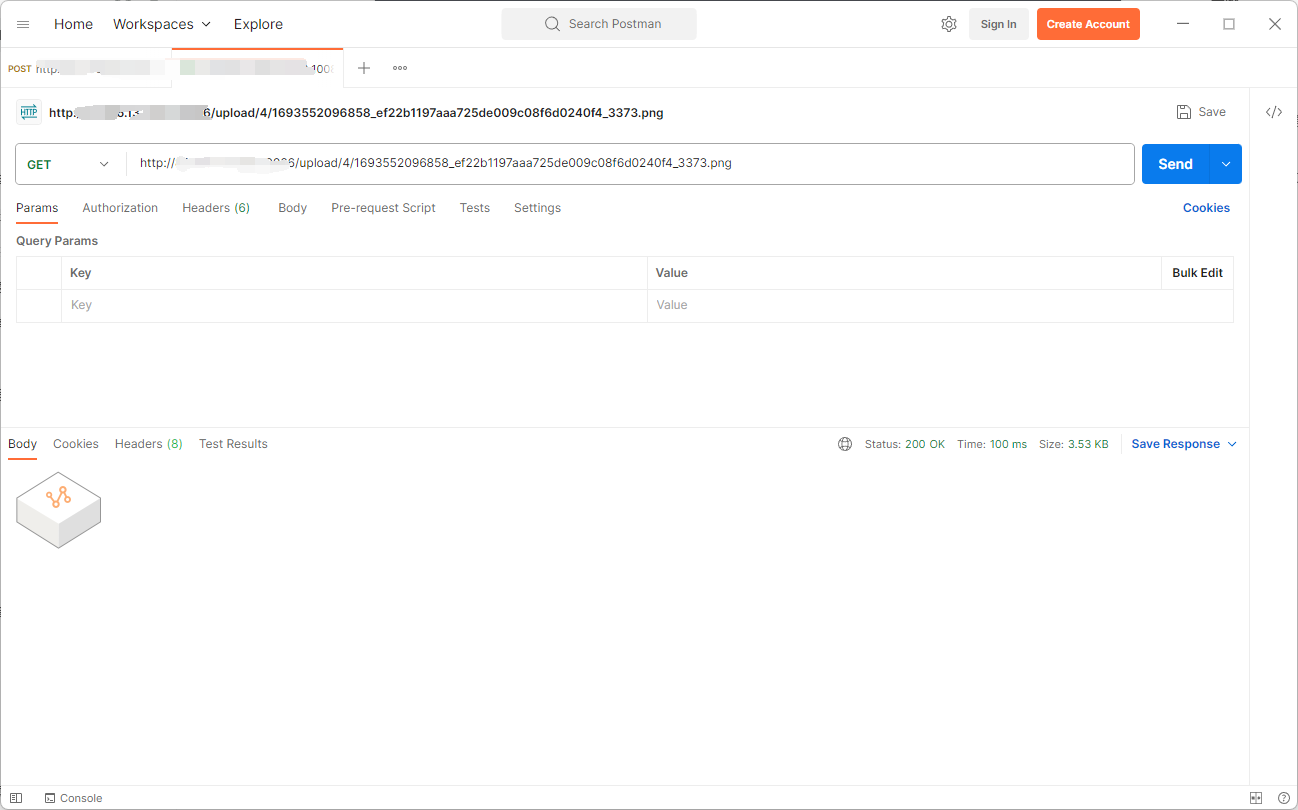Click the Size: 3.53 KB text

tap(1073, 444)
